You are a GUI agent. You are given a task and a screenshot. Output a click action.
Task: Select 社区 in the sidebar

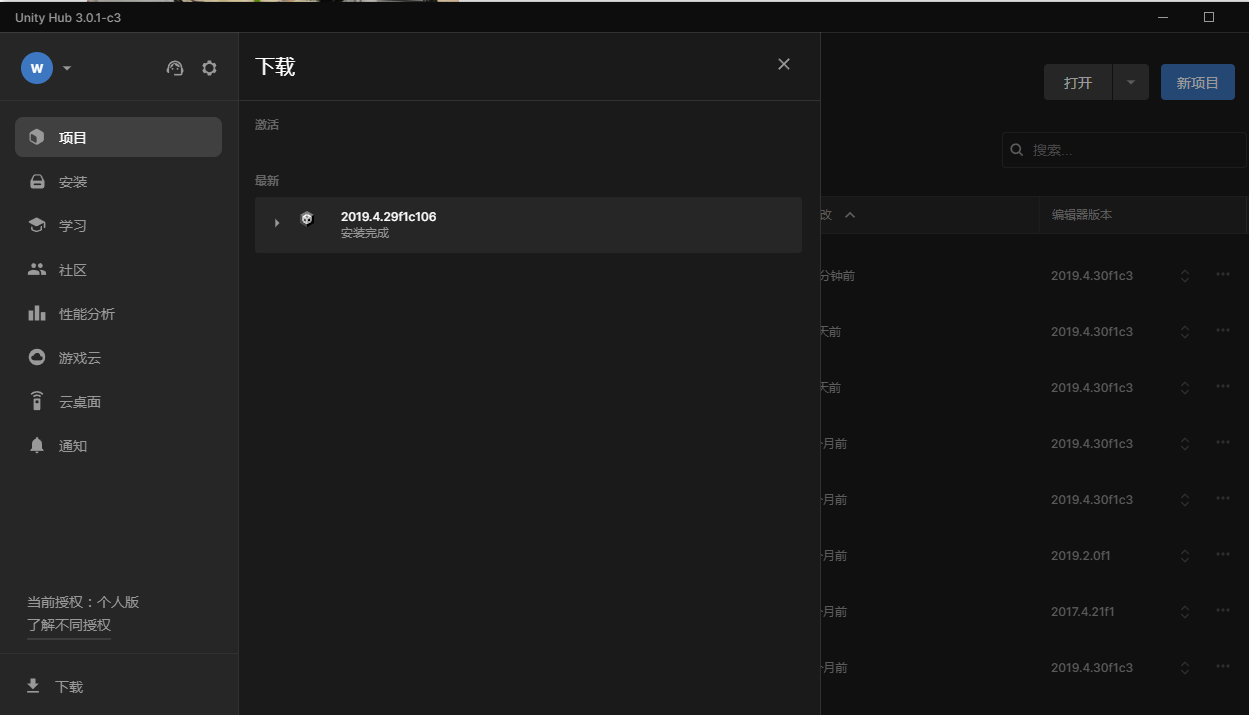[x=118, y=269]
